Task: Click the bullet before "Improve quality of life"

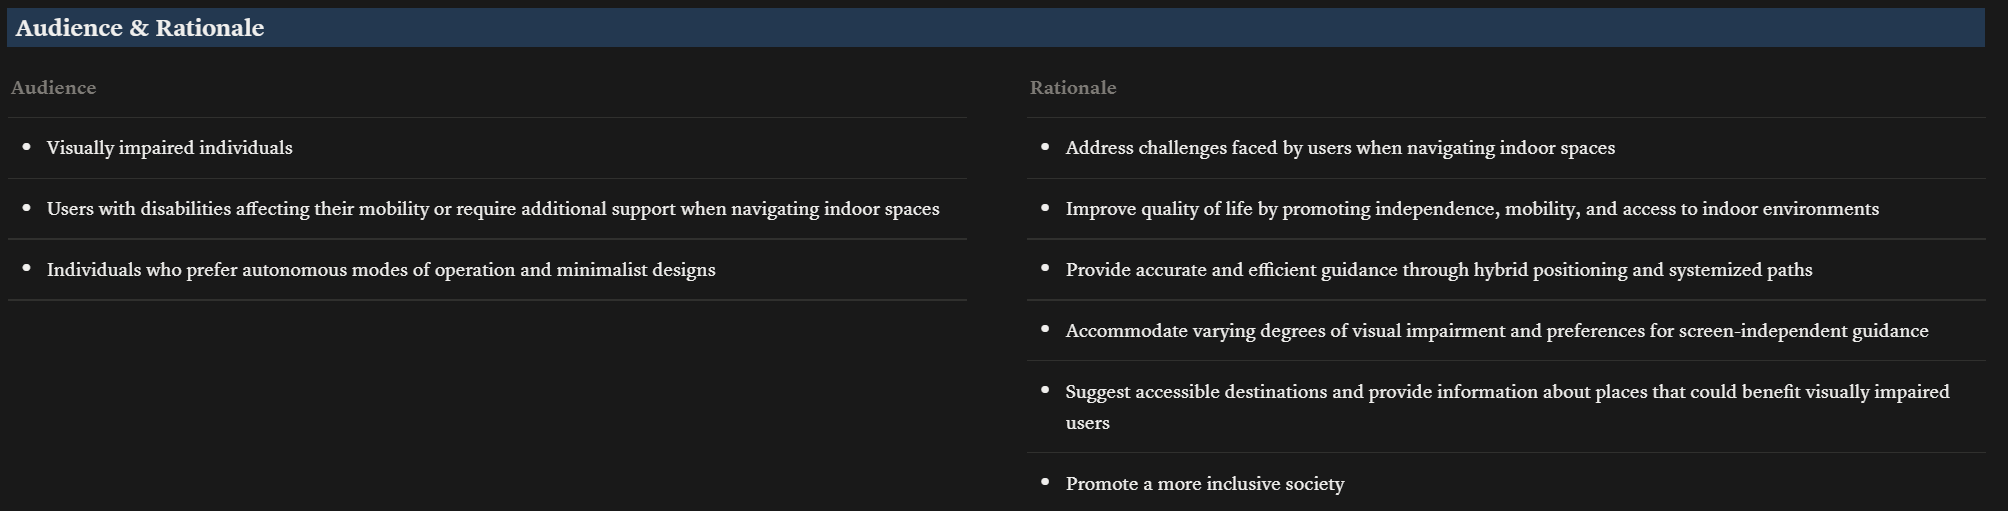Action: point(1045,208)
